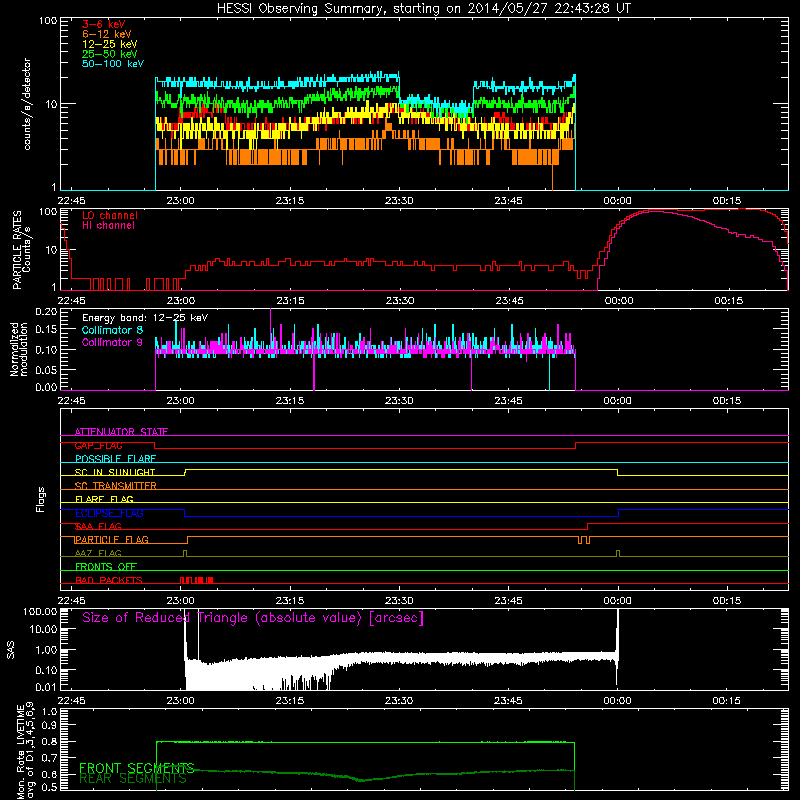Click the SAA_FLAG label

[x=98, y=526]
